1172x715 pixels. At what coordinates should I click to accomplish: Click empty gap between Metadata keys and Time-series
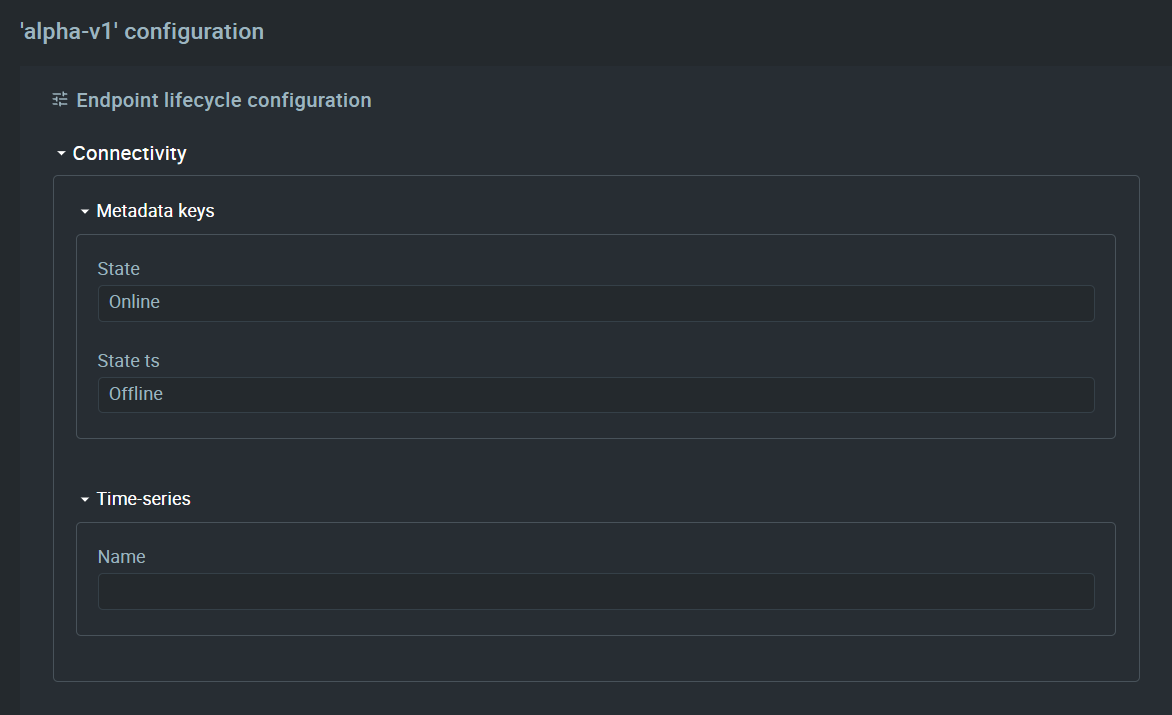click(x=596, y=464)
